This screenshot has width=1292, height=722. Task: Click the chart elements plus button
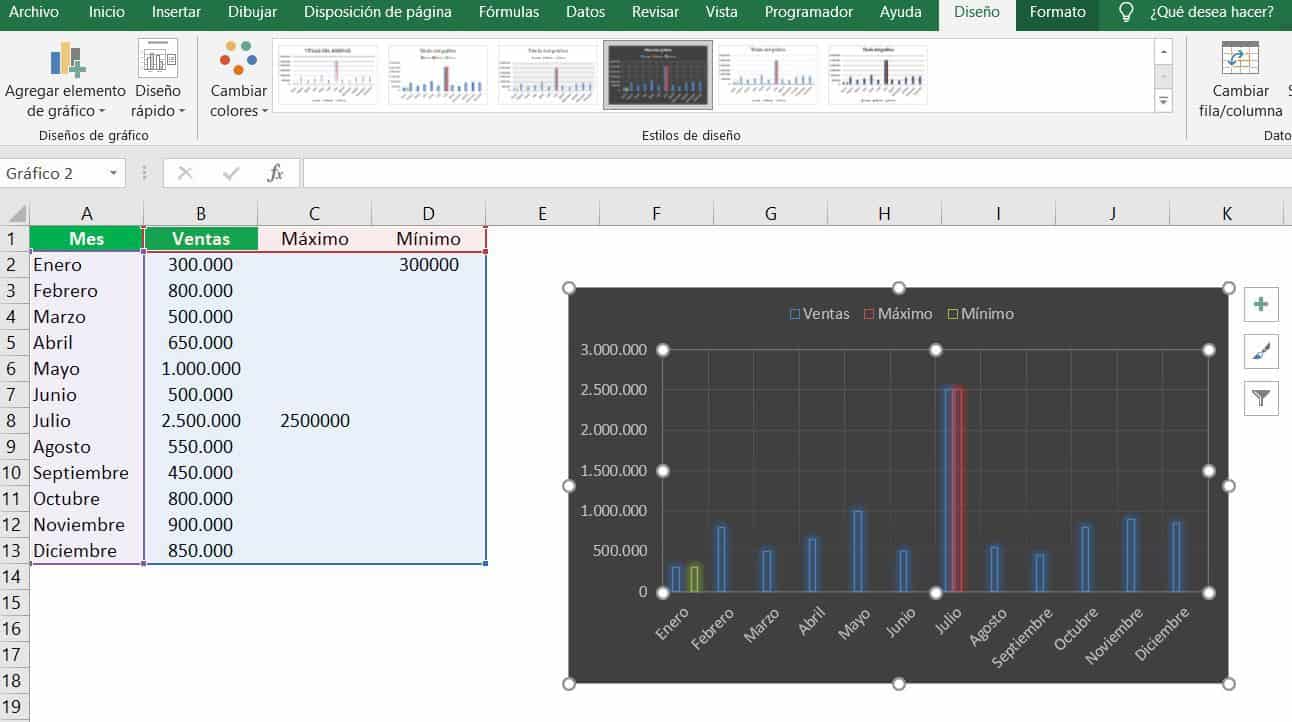pos(1261,304)
